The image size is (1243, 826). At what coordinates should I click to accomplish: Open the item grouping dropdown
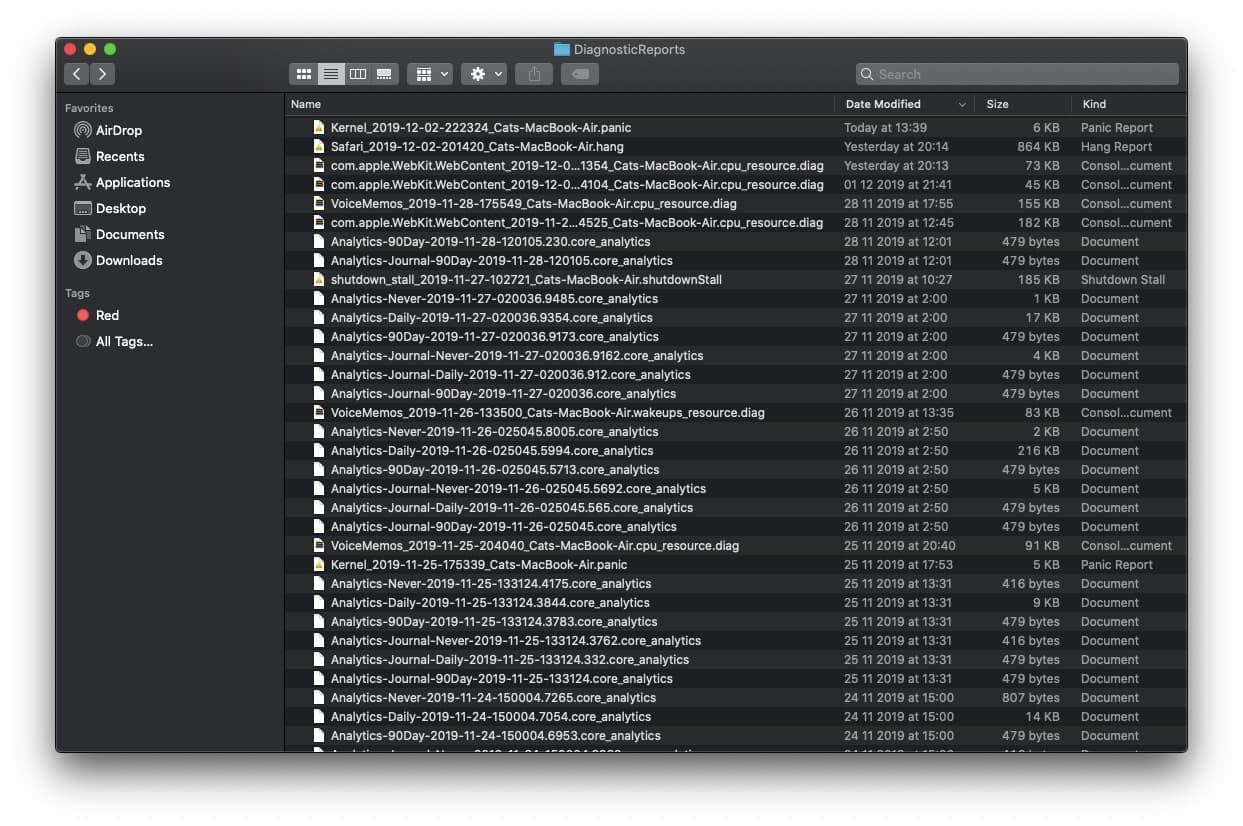tap(429, 73)
